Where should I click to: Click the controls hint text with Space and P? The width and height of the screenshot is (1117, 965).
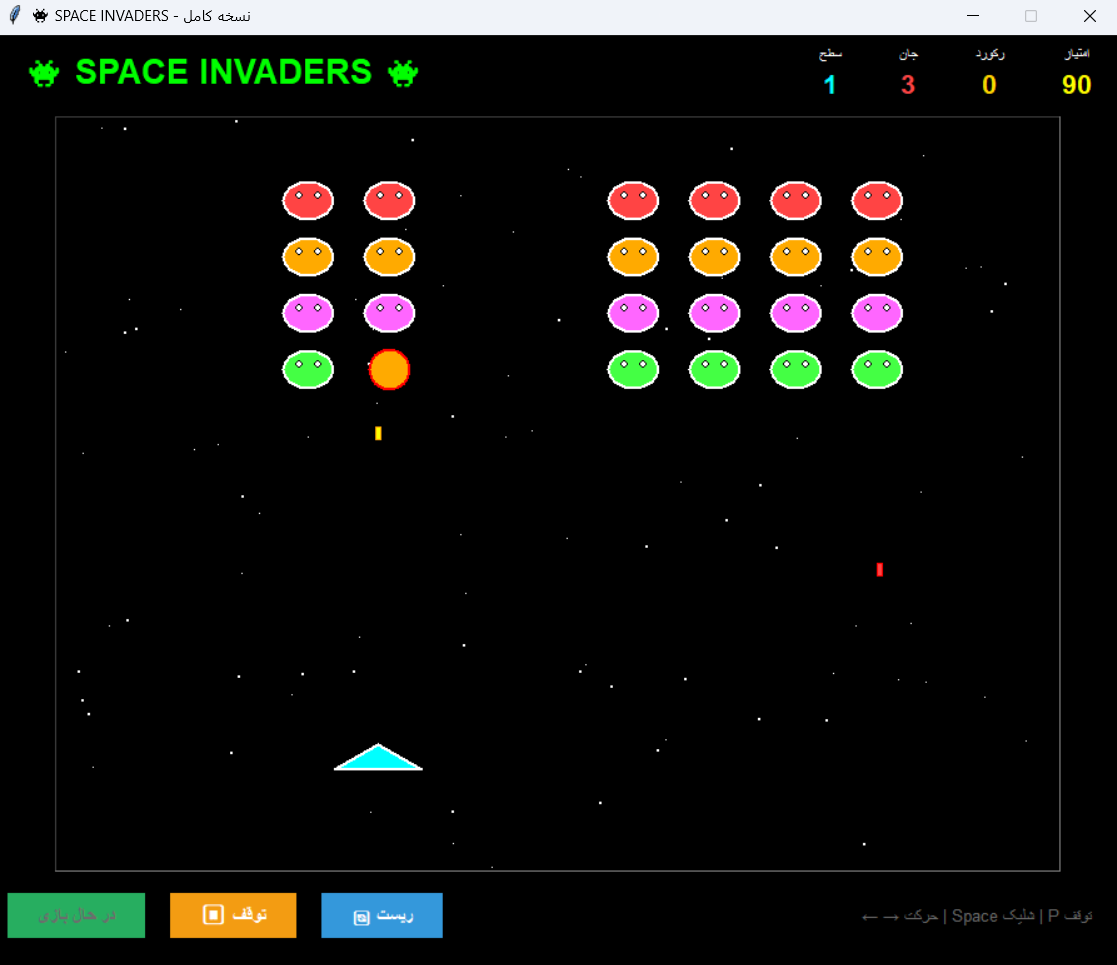point(977,916)
